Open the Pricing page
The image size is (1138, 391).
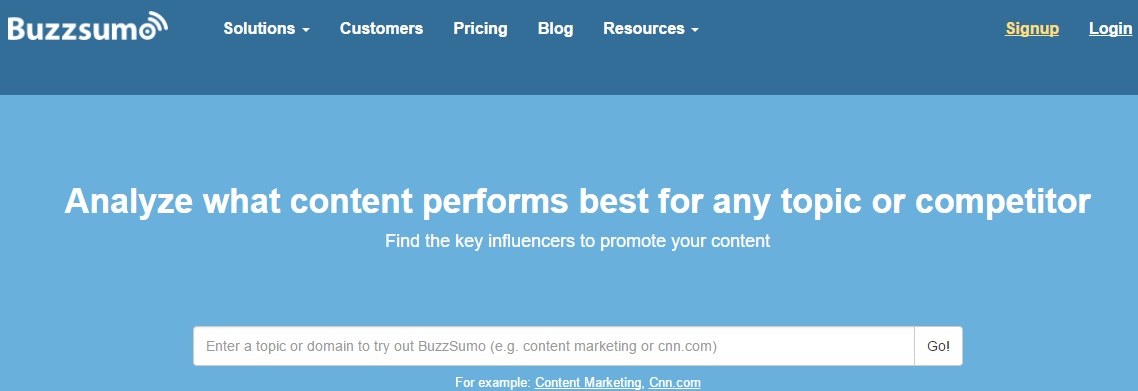[480, 29]
